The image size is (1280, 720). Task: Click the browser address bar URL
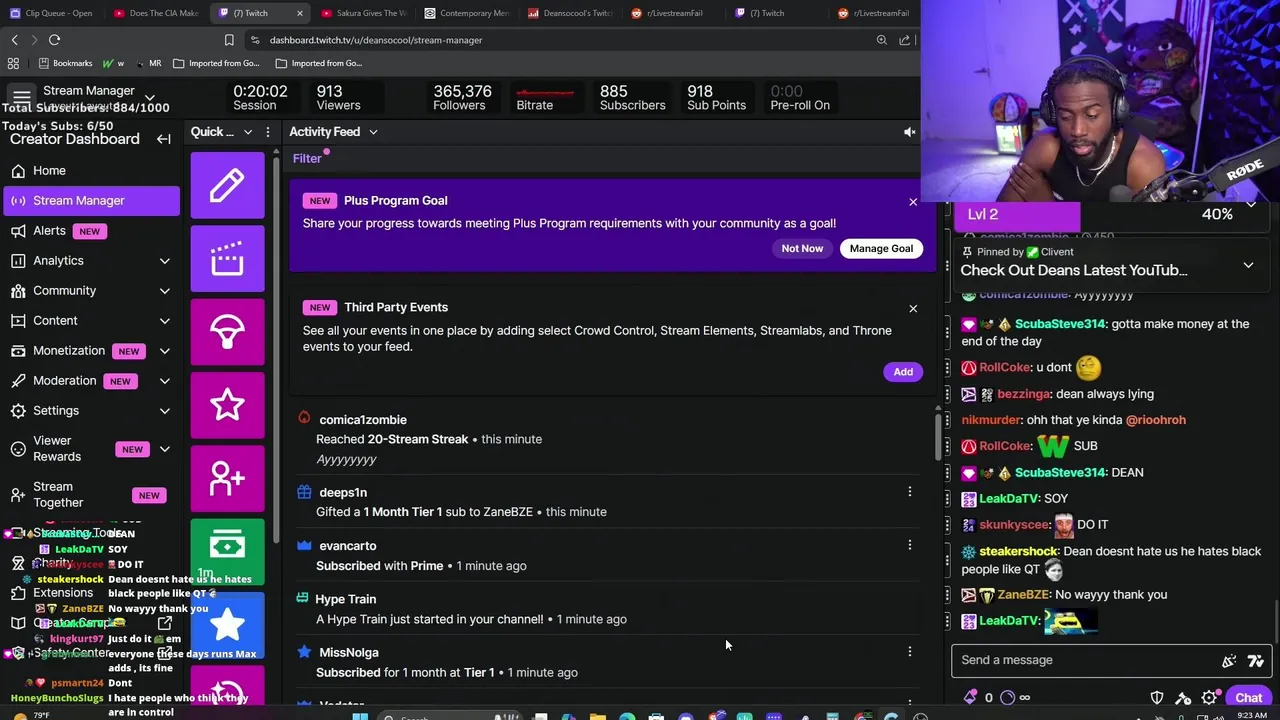pos(376,40)
